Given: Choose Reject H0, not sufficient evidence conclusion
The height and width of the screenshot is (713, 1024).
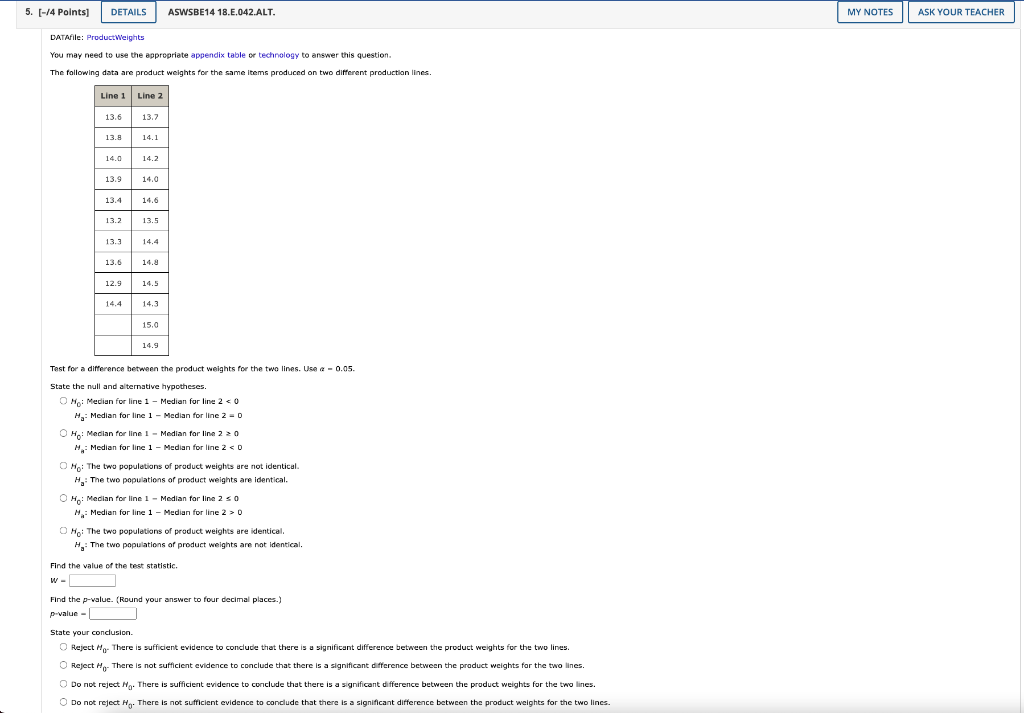Looking at the screenshot, I should [x=63, y=665].
